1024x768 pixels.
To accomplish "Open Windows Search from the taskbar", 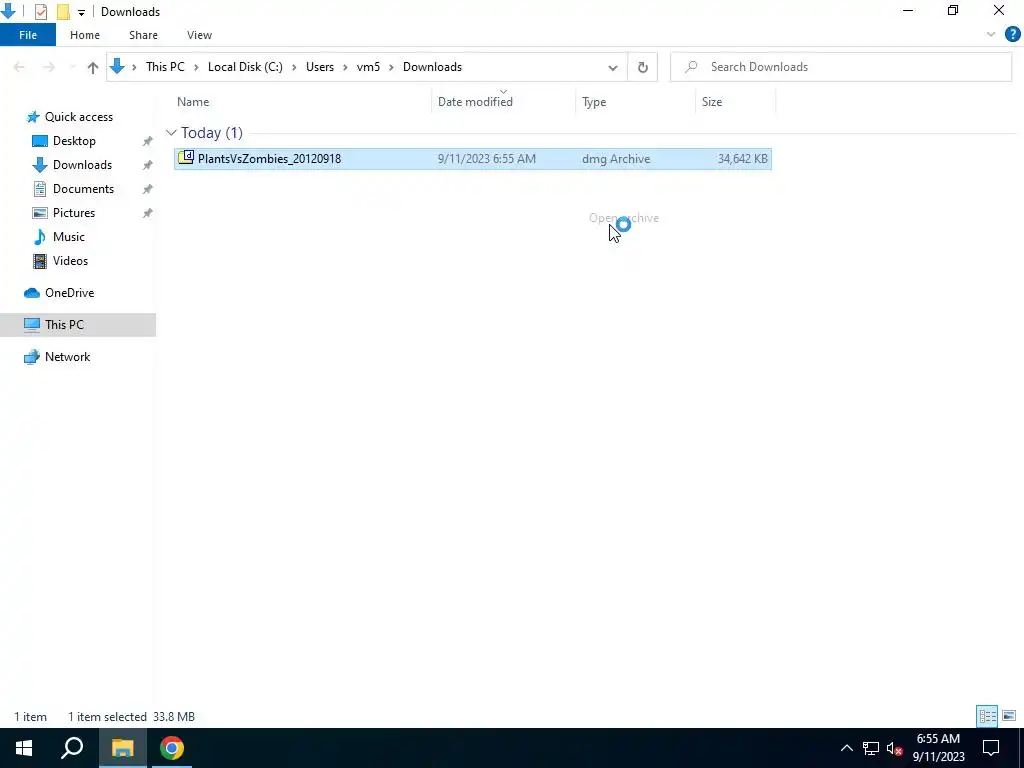I will tap(72, 748).
